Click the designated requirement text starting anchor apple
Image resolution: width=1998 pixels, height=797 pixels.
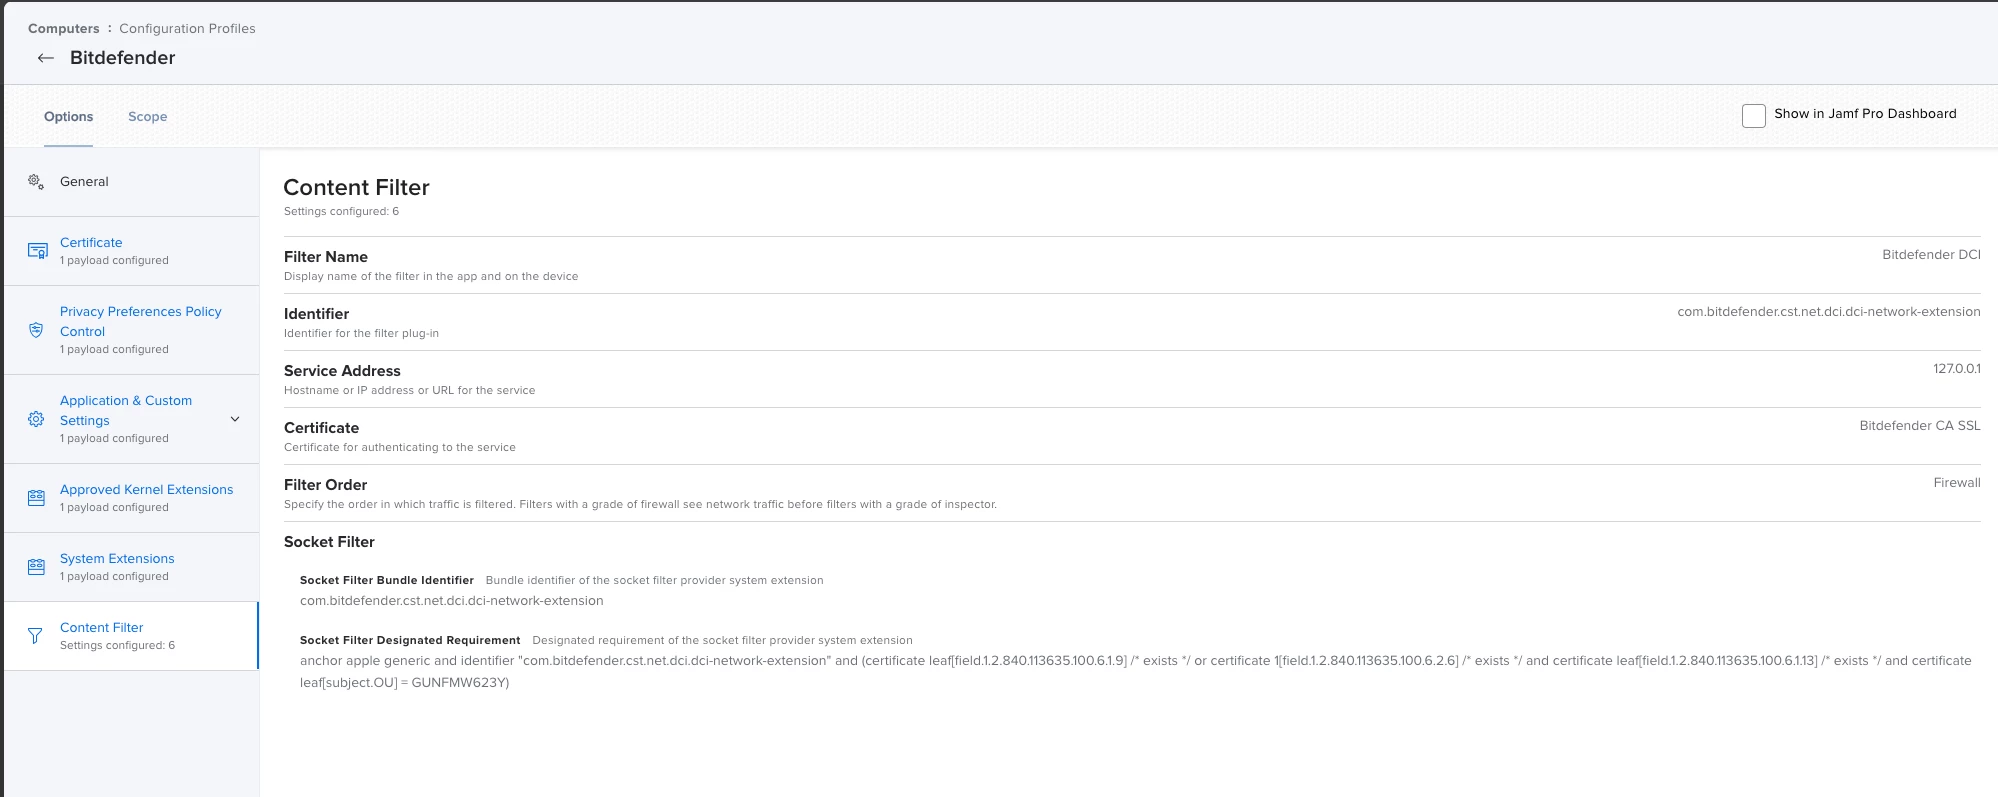[1135, 672]
